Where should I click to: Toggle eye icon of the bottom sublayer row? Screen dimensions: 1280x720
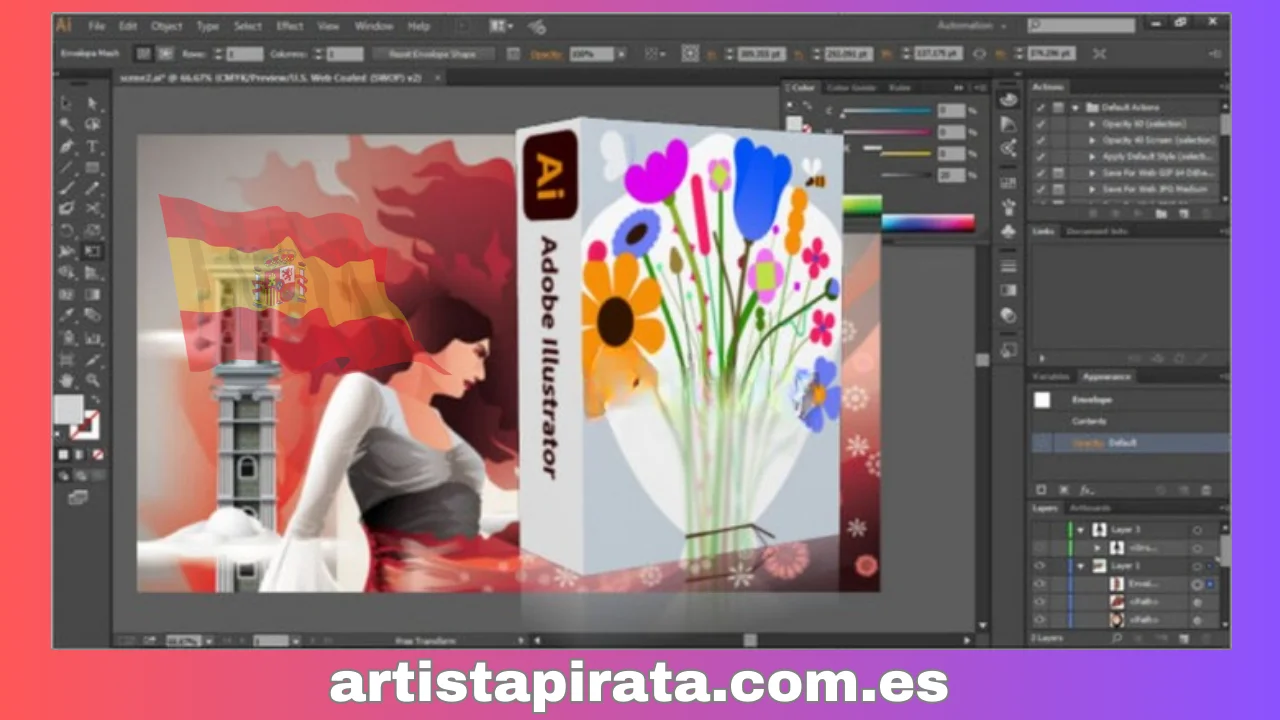[x=1040, y=620]
